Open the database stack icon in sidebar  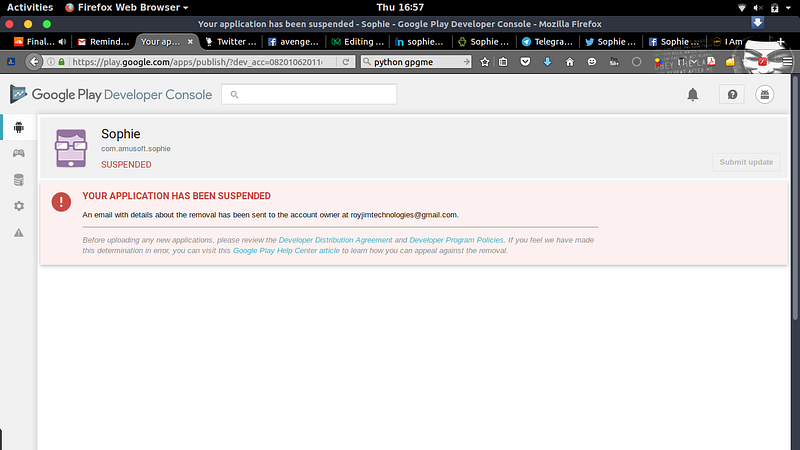click(19, 180)
